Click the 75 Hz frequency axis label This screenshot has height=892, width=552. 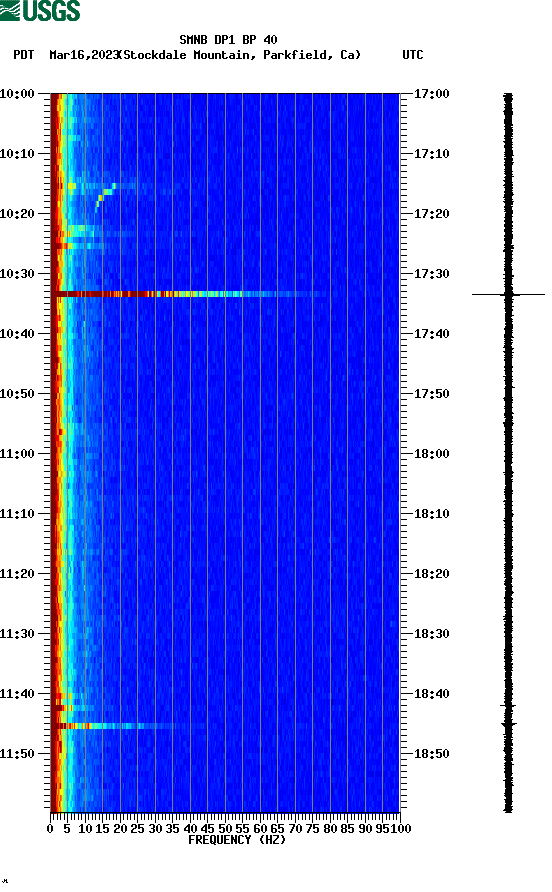pos(312,829)
